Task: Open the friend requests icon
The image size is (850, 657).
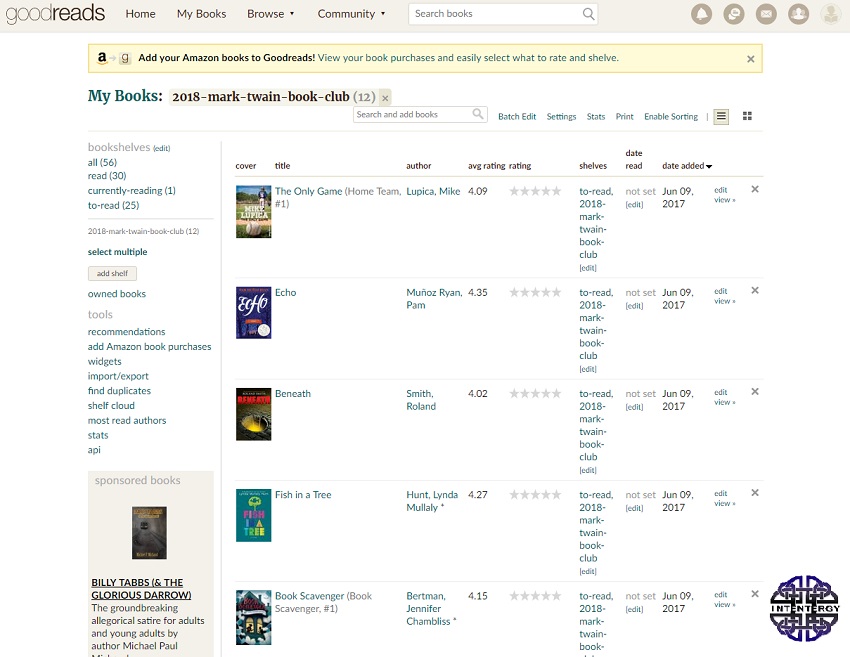Action: pos(798,14)
